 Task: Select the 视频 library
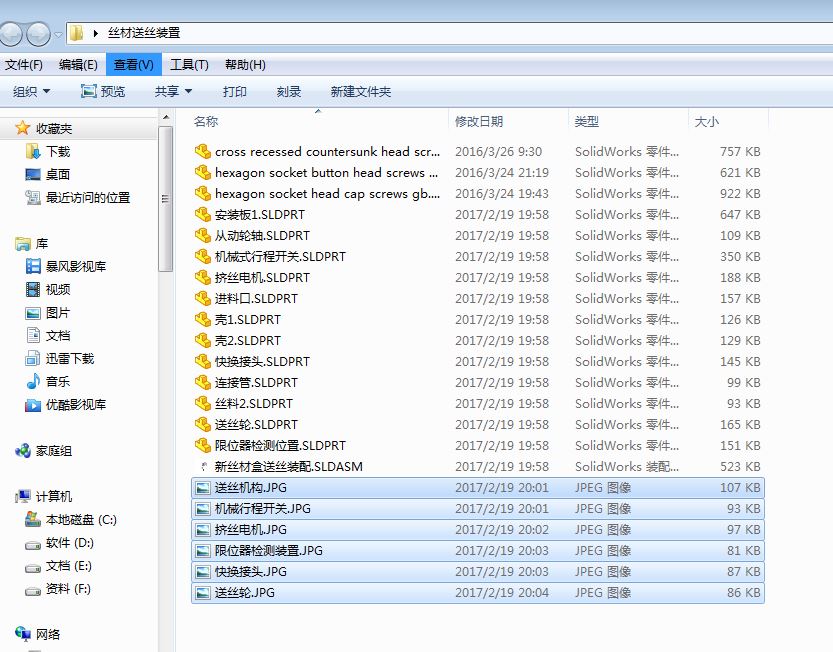pos(48,289)
